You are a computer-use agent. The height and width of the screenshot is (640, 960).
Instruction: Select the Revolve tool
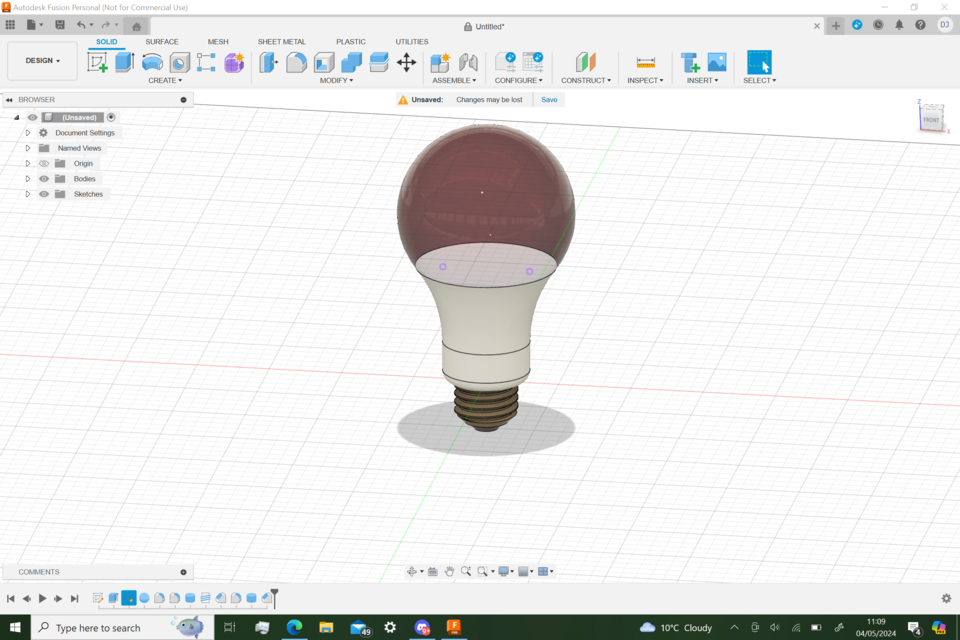coord(152,63)
